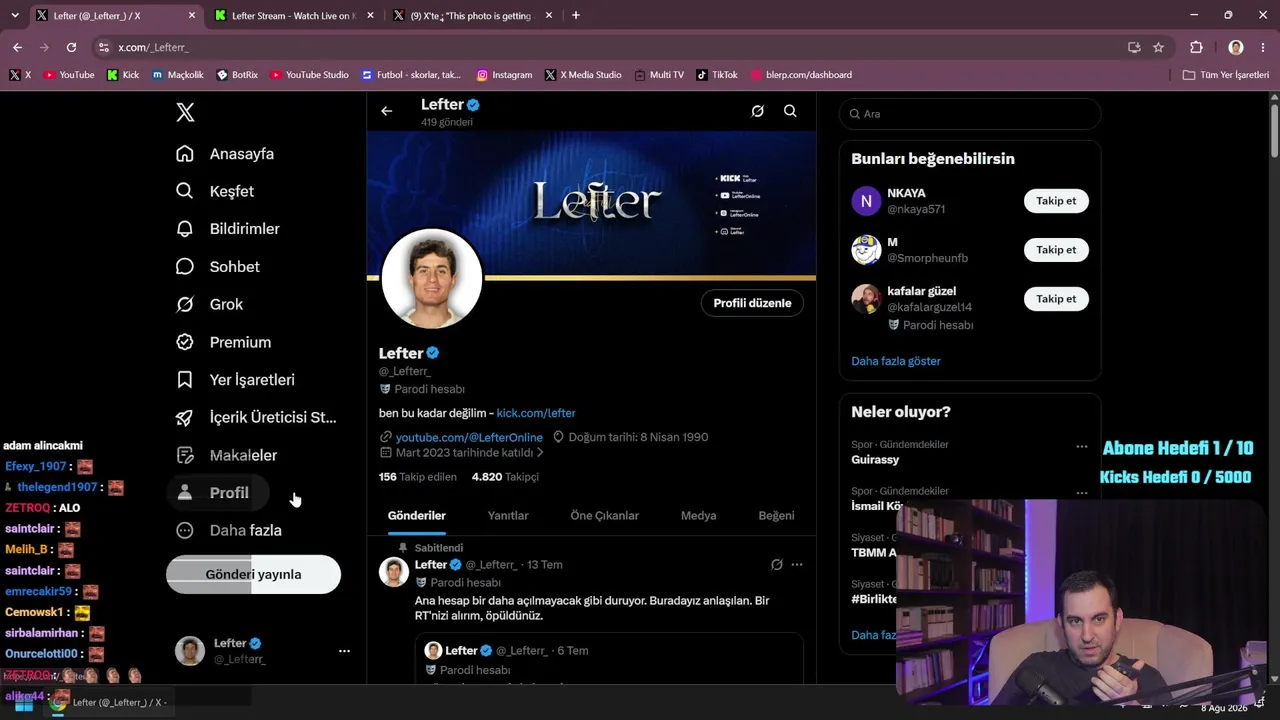Image resolution: width=1280 pixels, height=720 pixels.
Task: Open Sohbet chat bubble icon
Action: coord(184,267)
